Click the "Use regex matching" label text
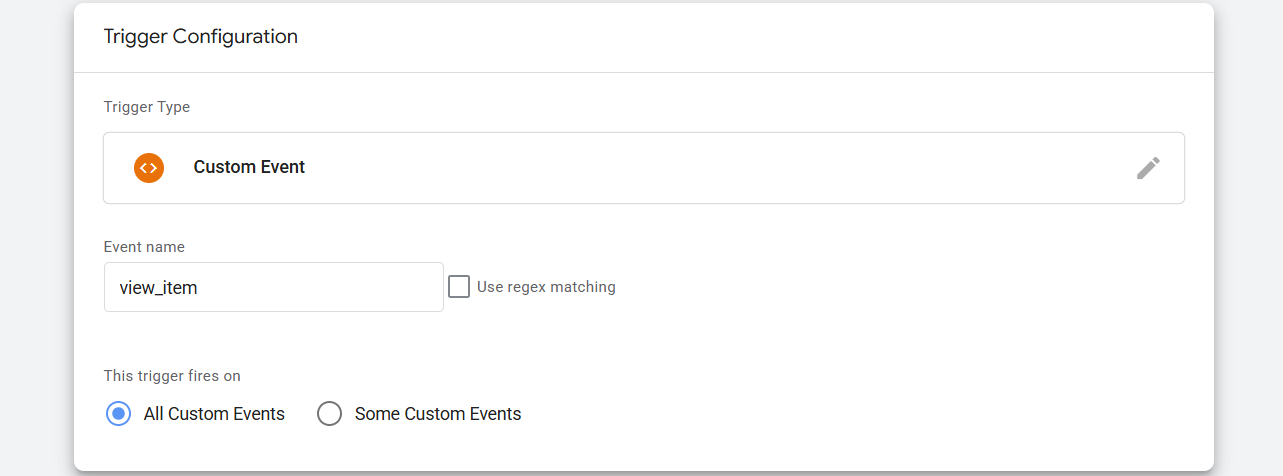This screenshot has width=1283, height=476. coord(546,287)
